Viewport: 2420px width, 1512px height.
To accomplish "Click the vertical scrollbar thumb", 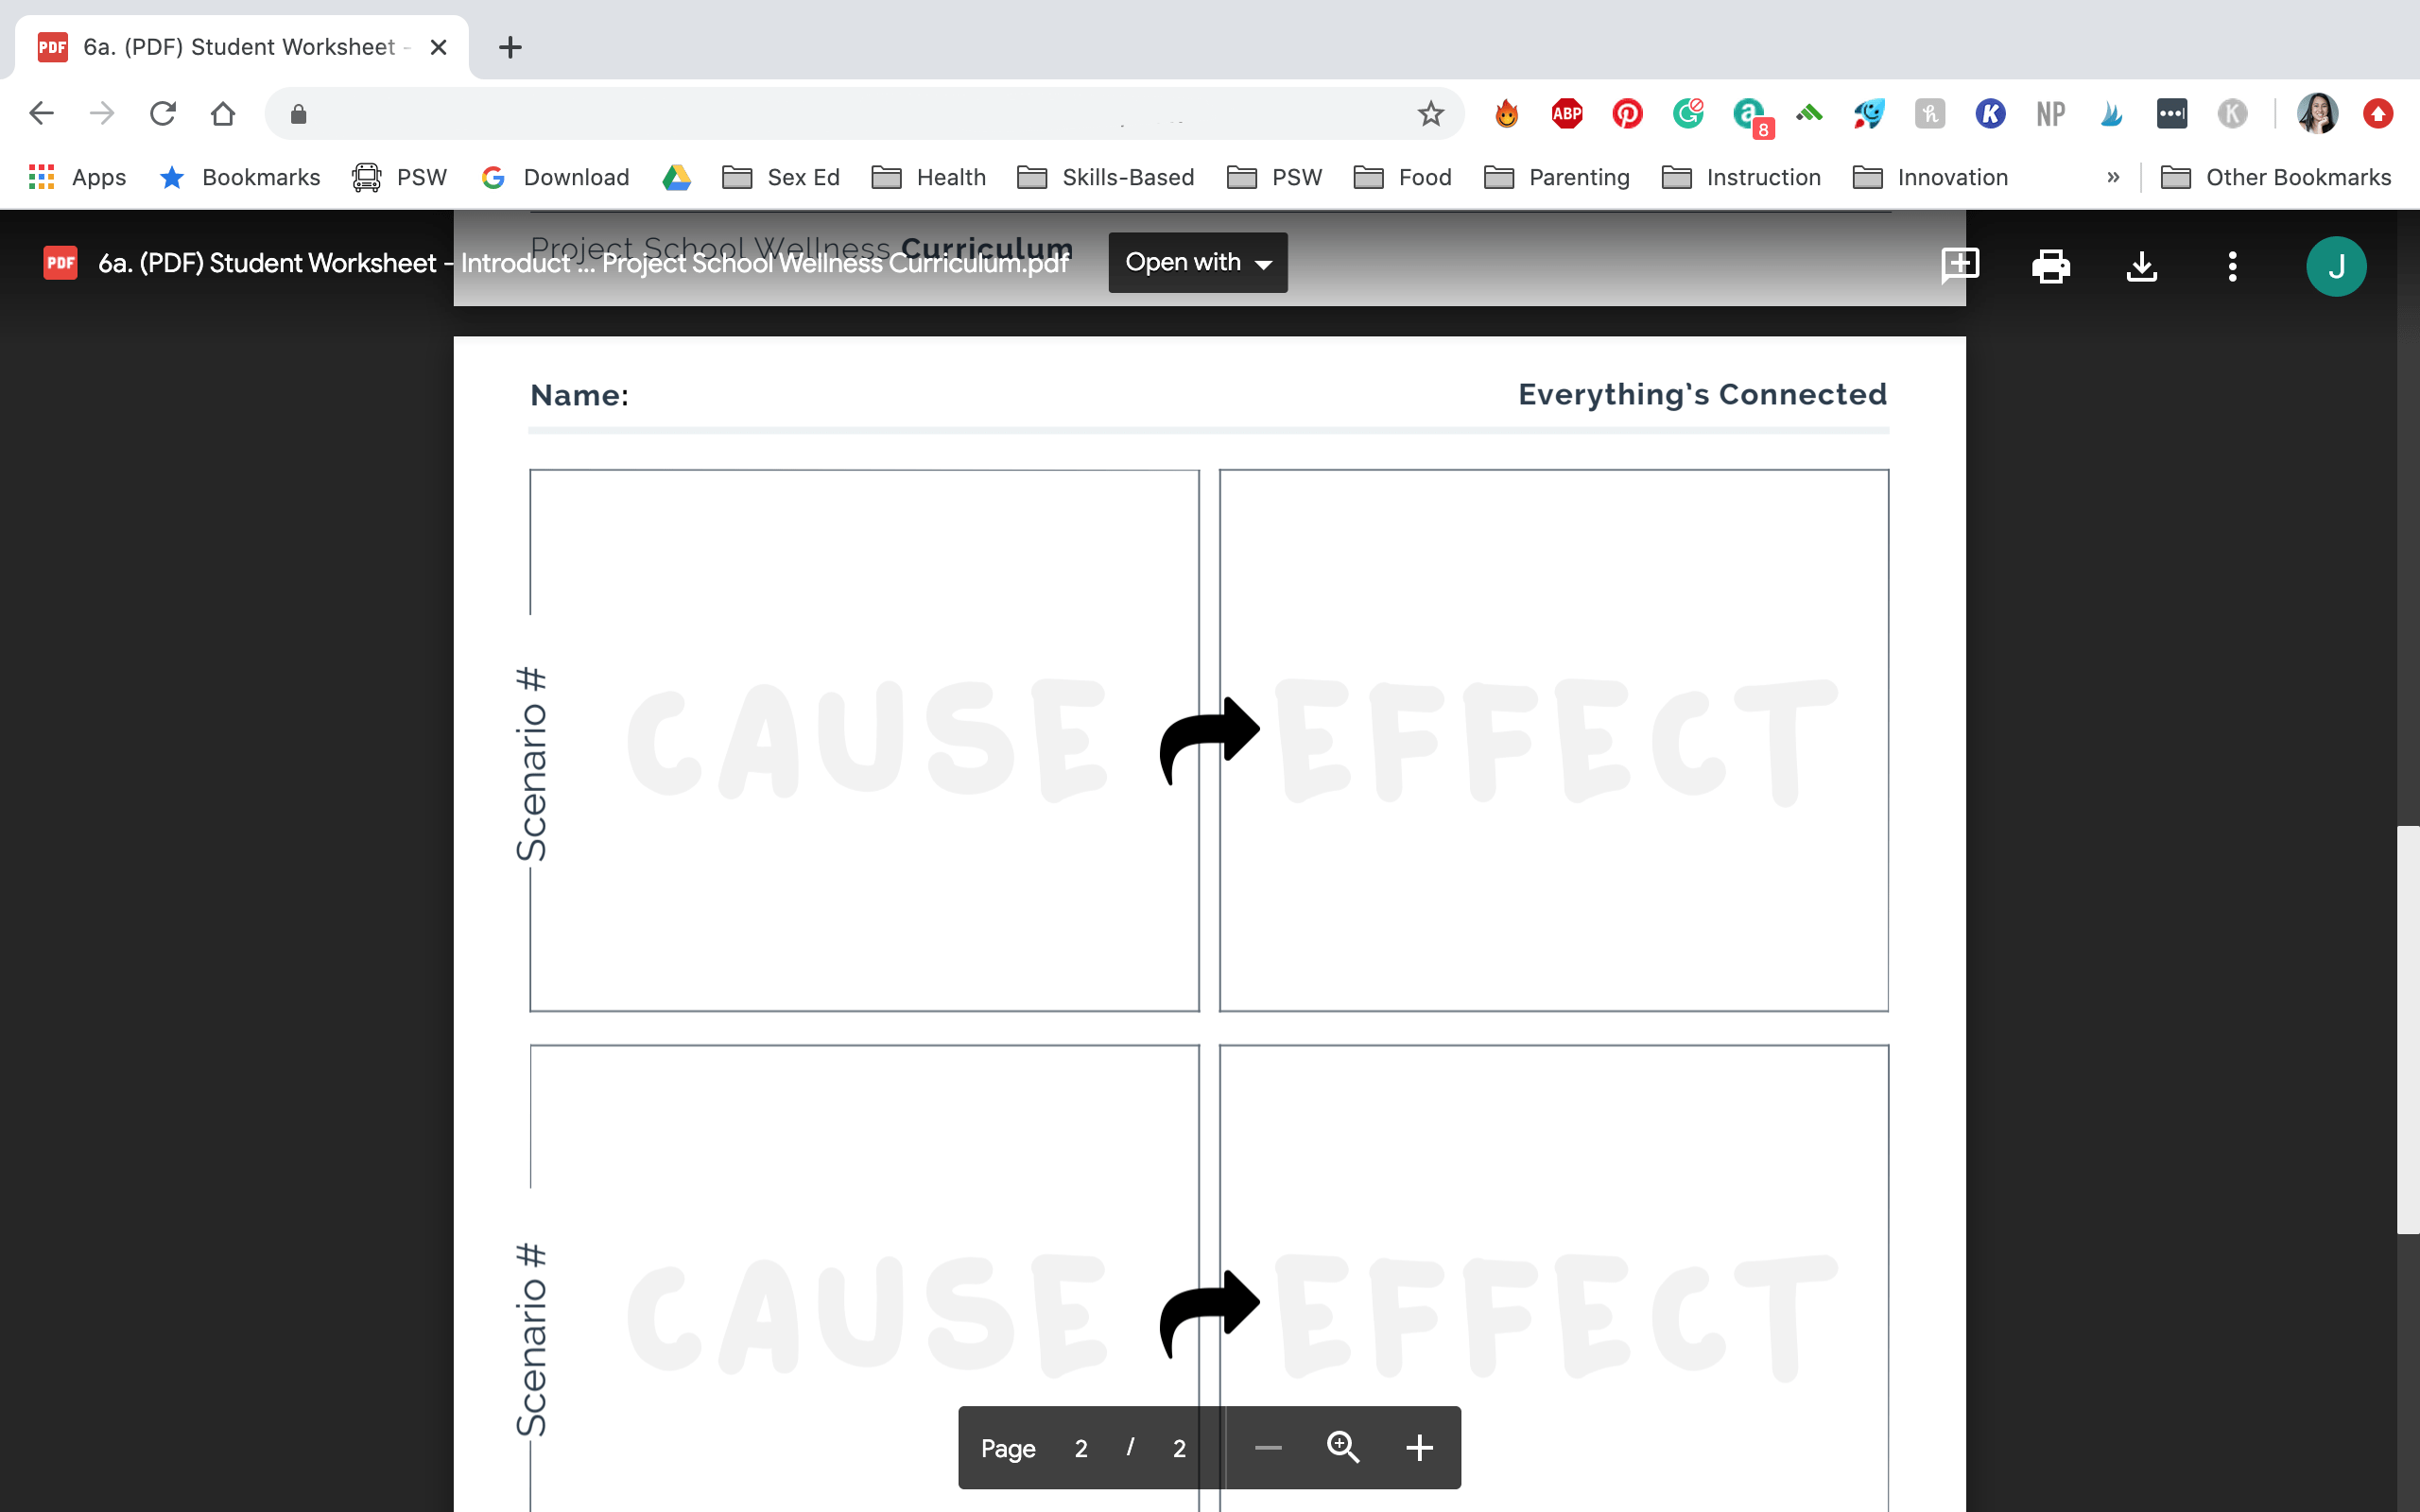I will coord(2408,1030).
